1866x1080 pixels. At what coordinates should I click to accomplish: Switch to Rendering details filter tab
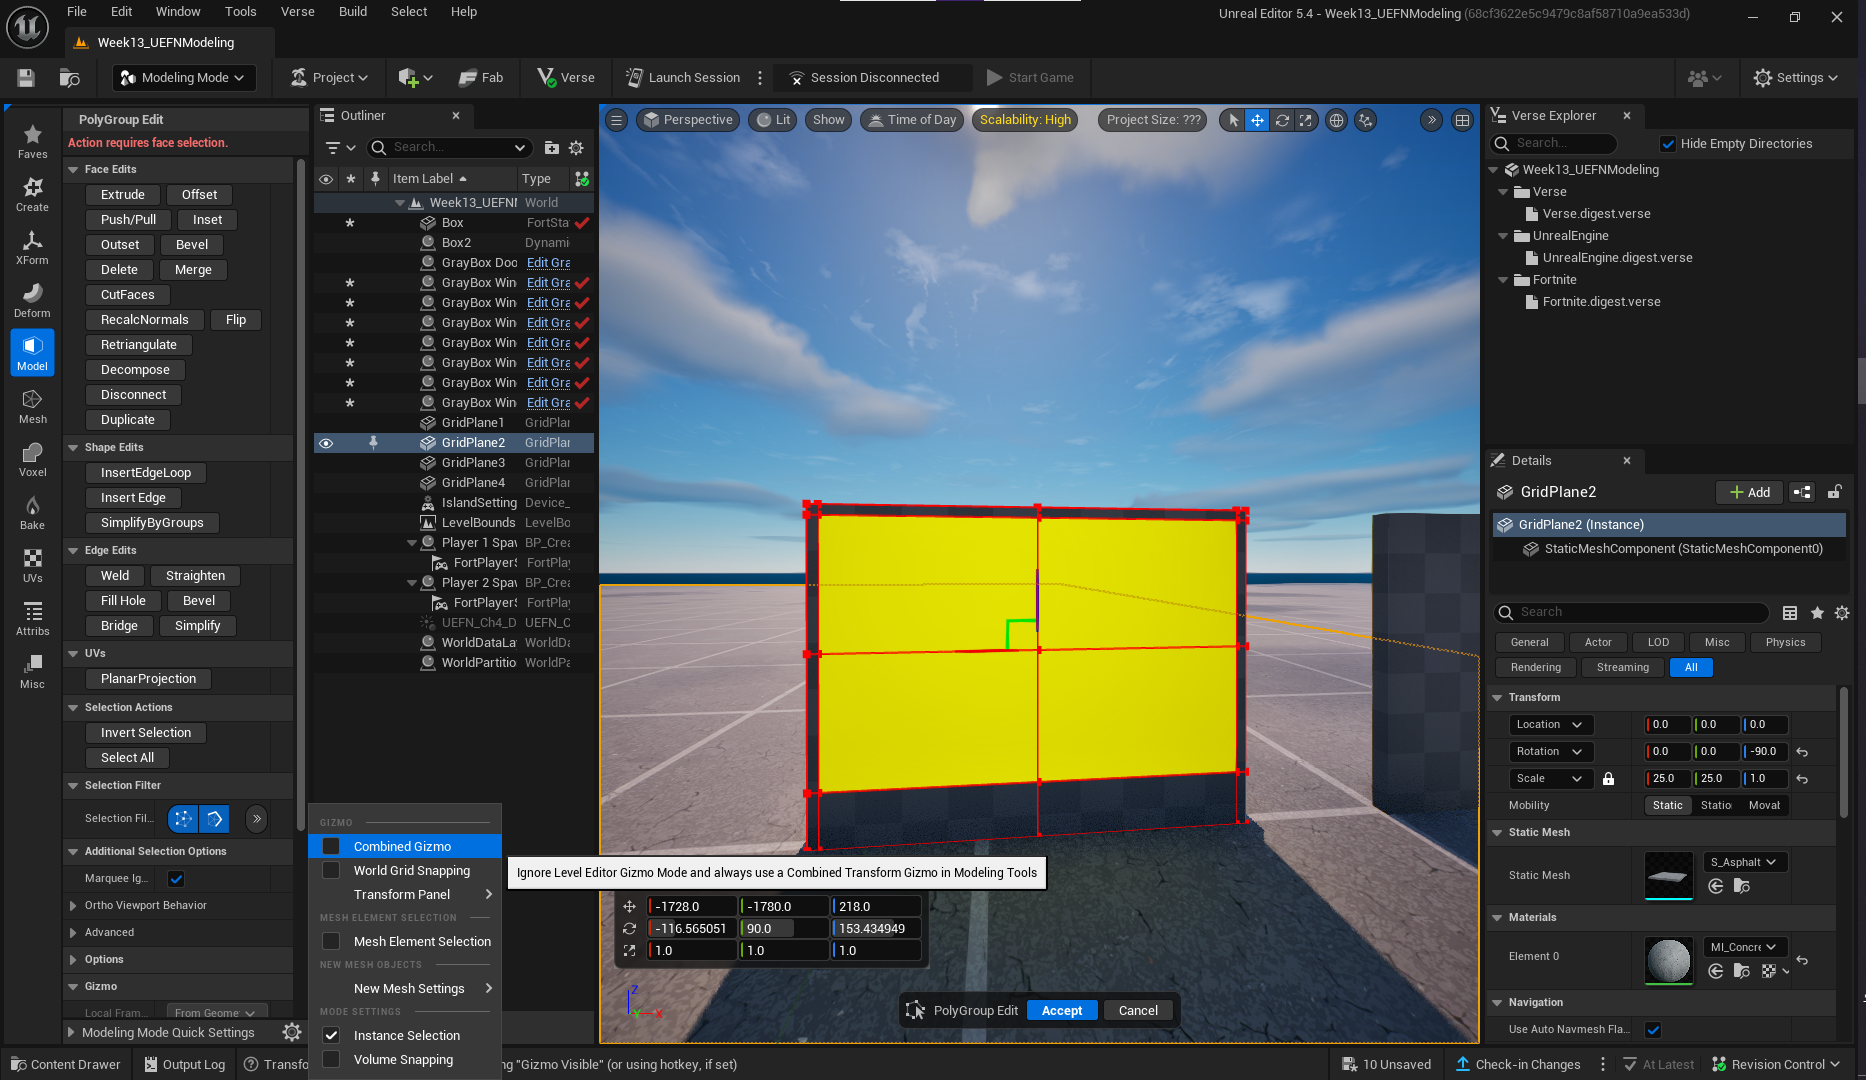1535,667
